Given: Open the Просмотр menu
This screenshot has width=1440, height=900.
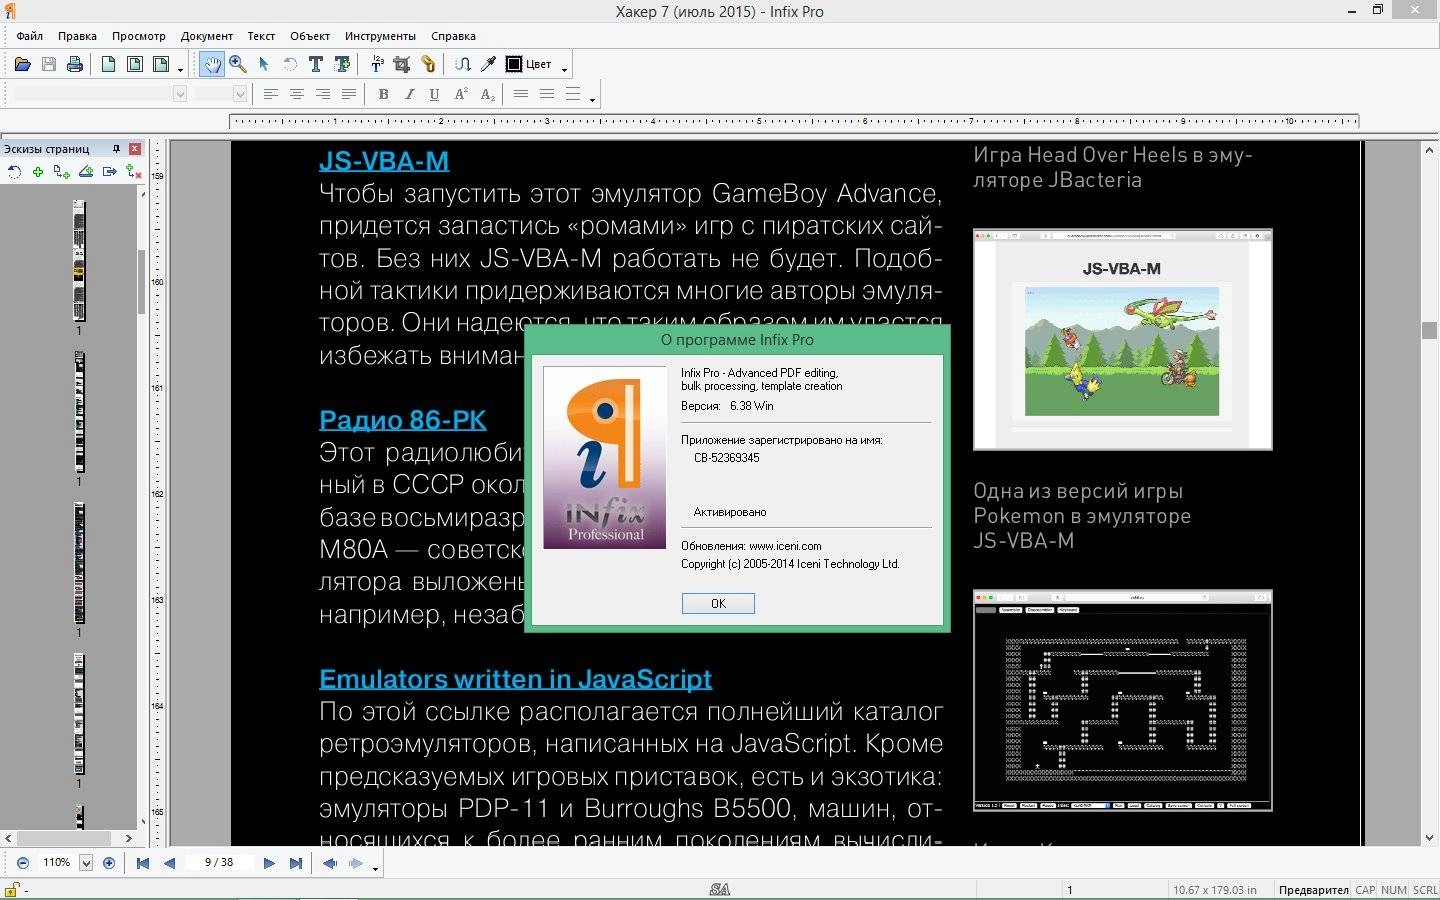Looking at the screenshot, I should (x=139, y=36).
